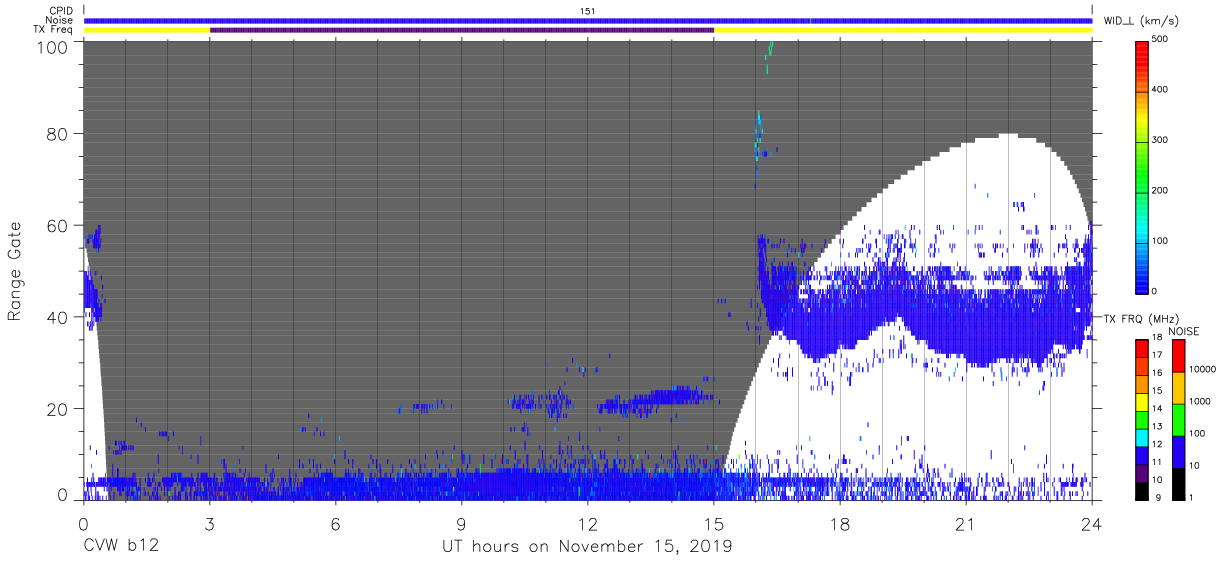Click the "Range Gate" axis title
The width and height of the screenshot is (1228, 567).
pyautogui.click(x=15, y=271)
